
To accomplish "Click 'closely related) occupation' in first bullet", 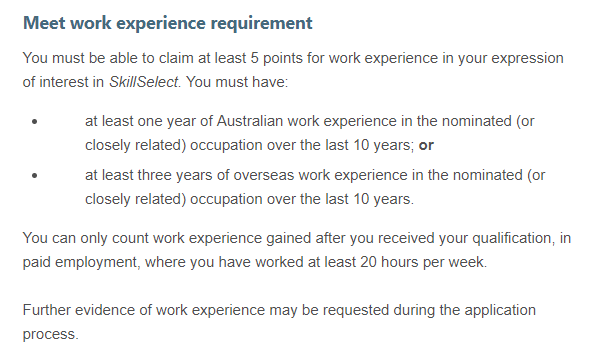I will pyautogui.click(x=174, y=145).
